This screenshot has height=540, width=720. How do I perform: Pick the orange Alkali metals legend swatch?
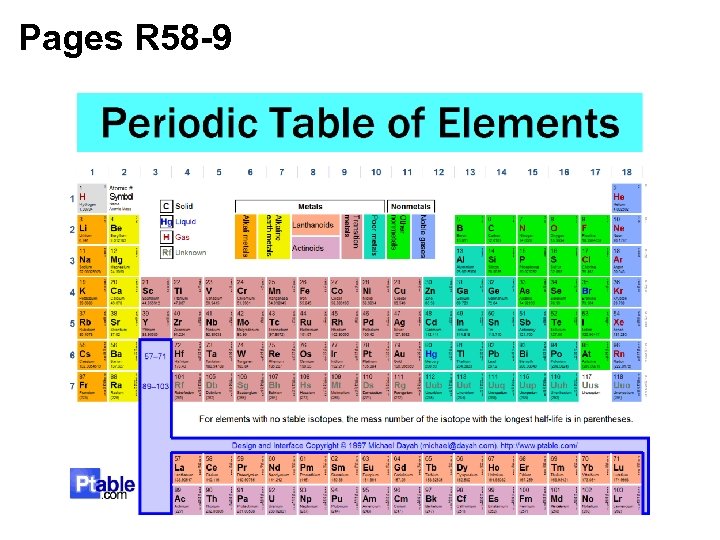point(246,236)
